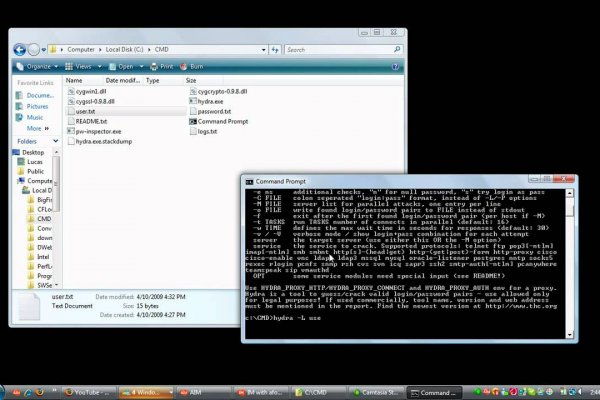Image resolution: width=600 pixels, height=400 pixels.
Task: Open the Views dropdown menu
Action: point(86,66)
